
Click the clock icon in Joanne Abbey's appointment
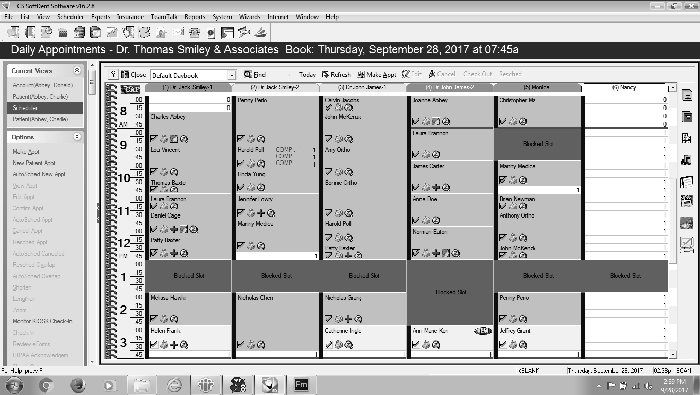[446, 121]
